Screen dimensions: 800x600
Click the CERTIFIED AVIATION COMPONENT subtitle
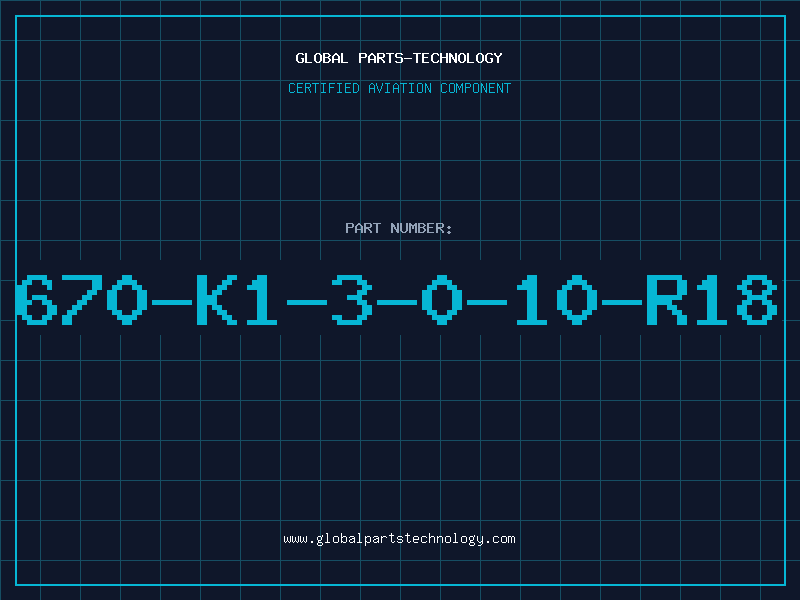[399, 88]
